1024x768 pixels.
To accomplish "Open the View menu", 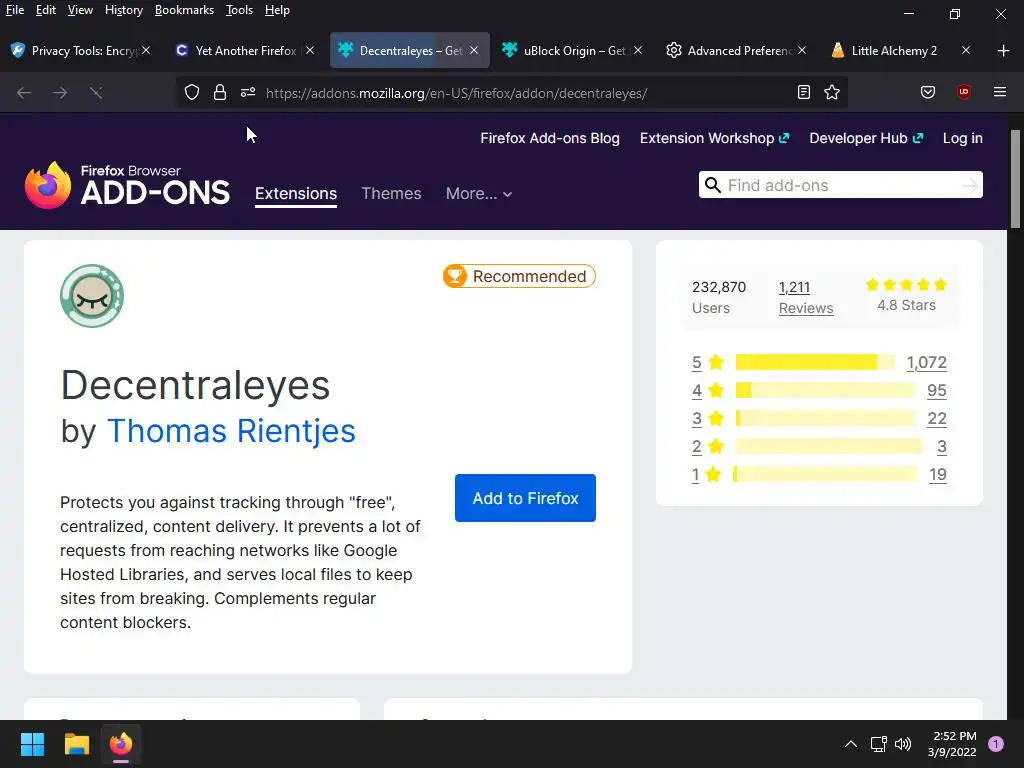I will click(x=80, y=10).
